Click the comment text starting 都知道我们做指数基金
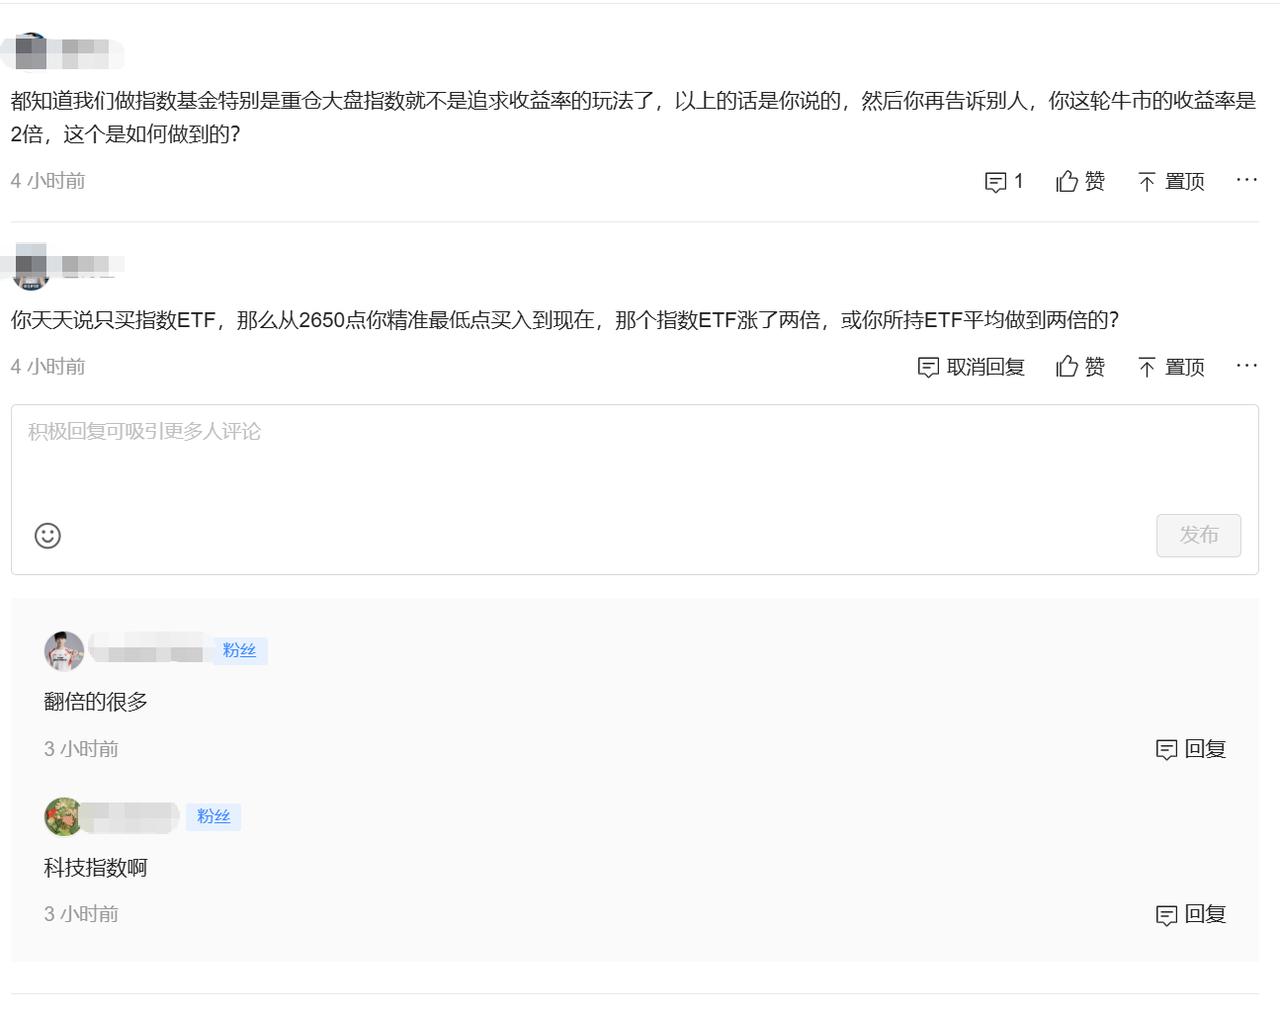Screen dimensions: 1280x1015 (633, 117)
